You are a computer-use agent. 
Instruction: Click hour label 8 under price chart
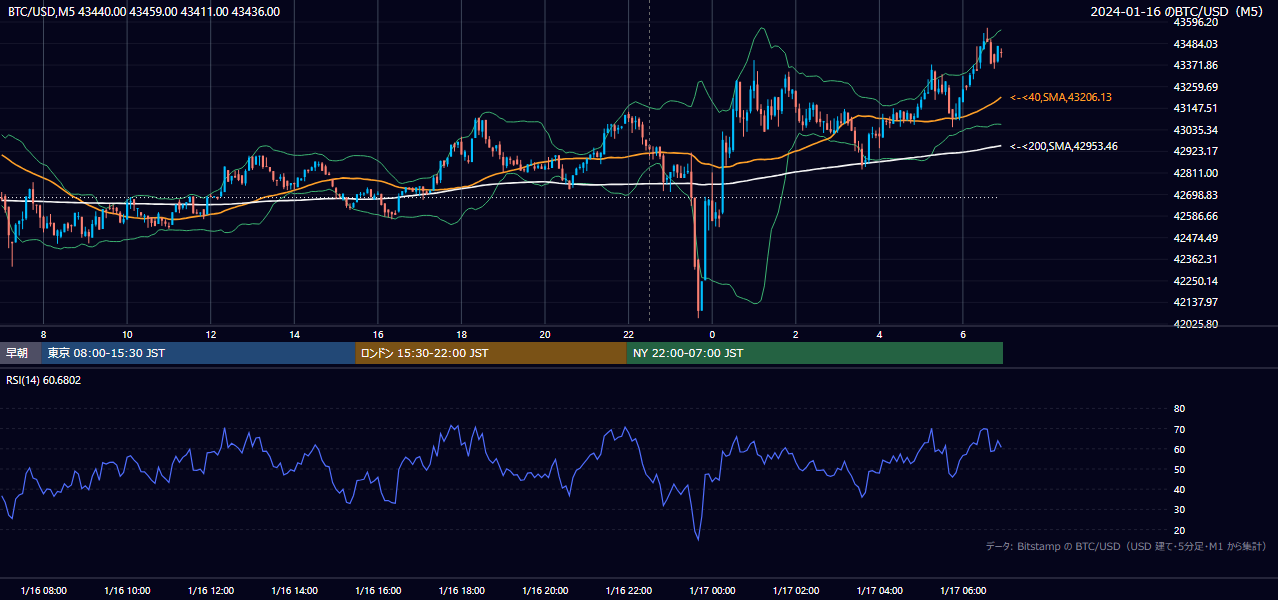pyautogui.click(x=43, y=334)
